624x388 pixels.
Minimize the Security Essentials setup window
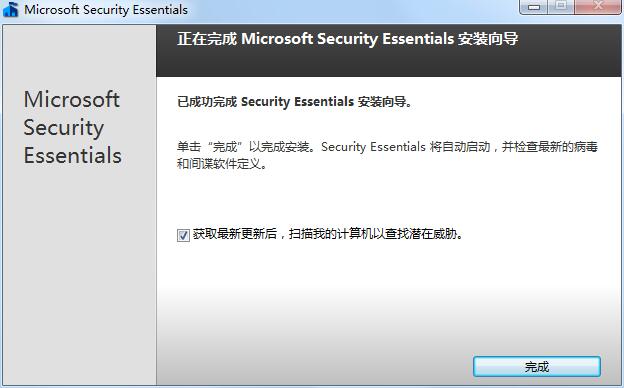tap(534, 7)
